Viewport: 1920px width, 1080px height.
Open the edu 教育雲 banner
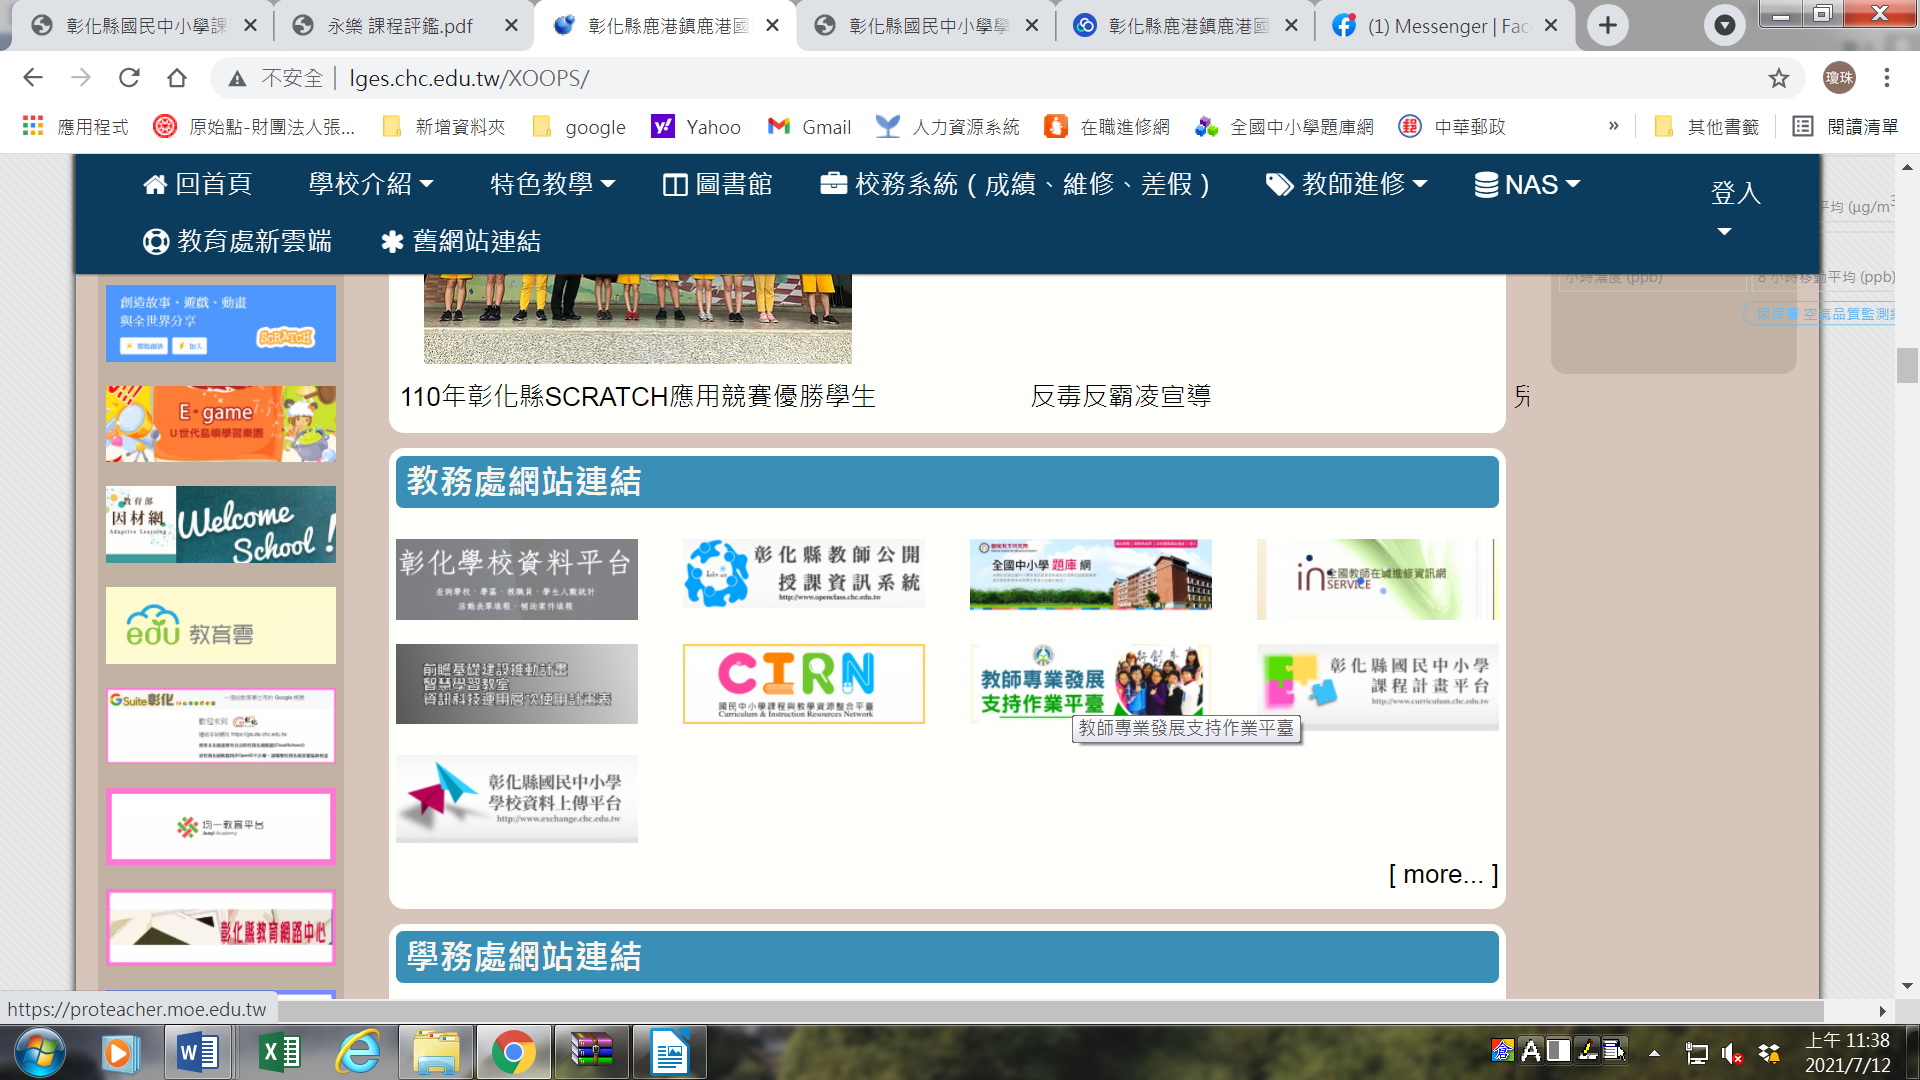pyautogui.click(x=221, y=625)
